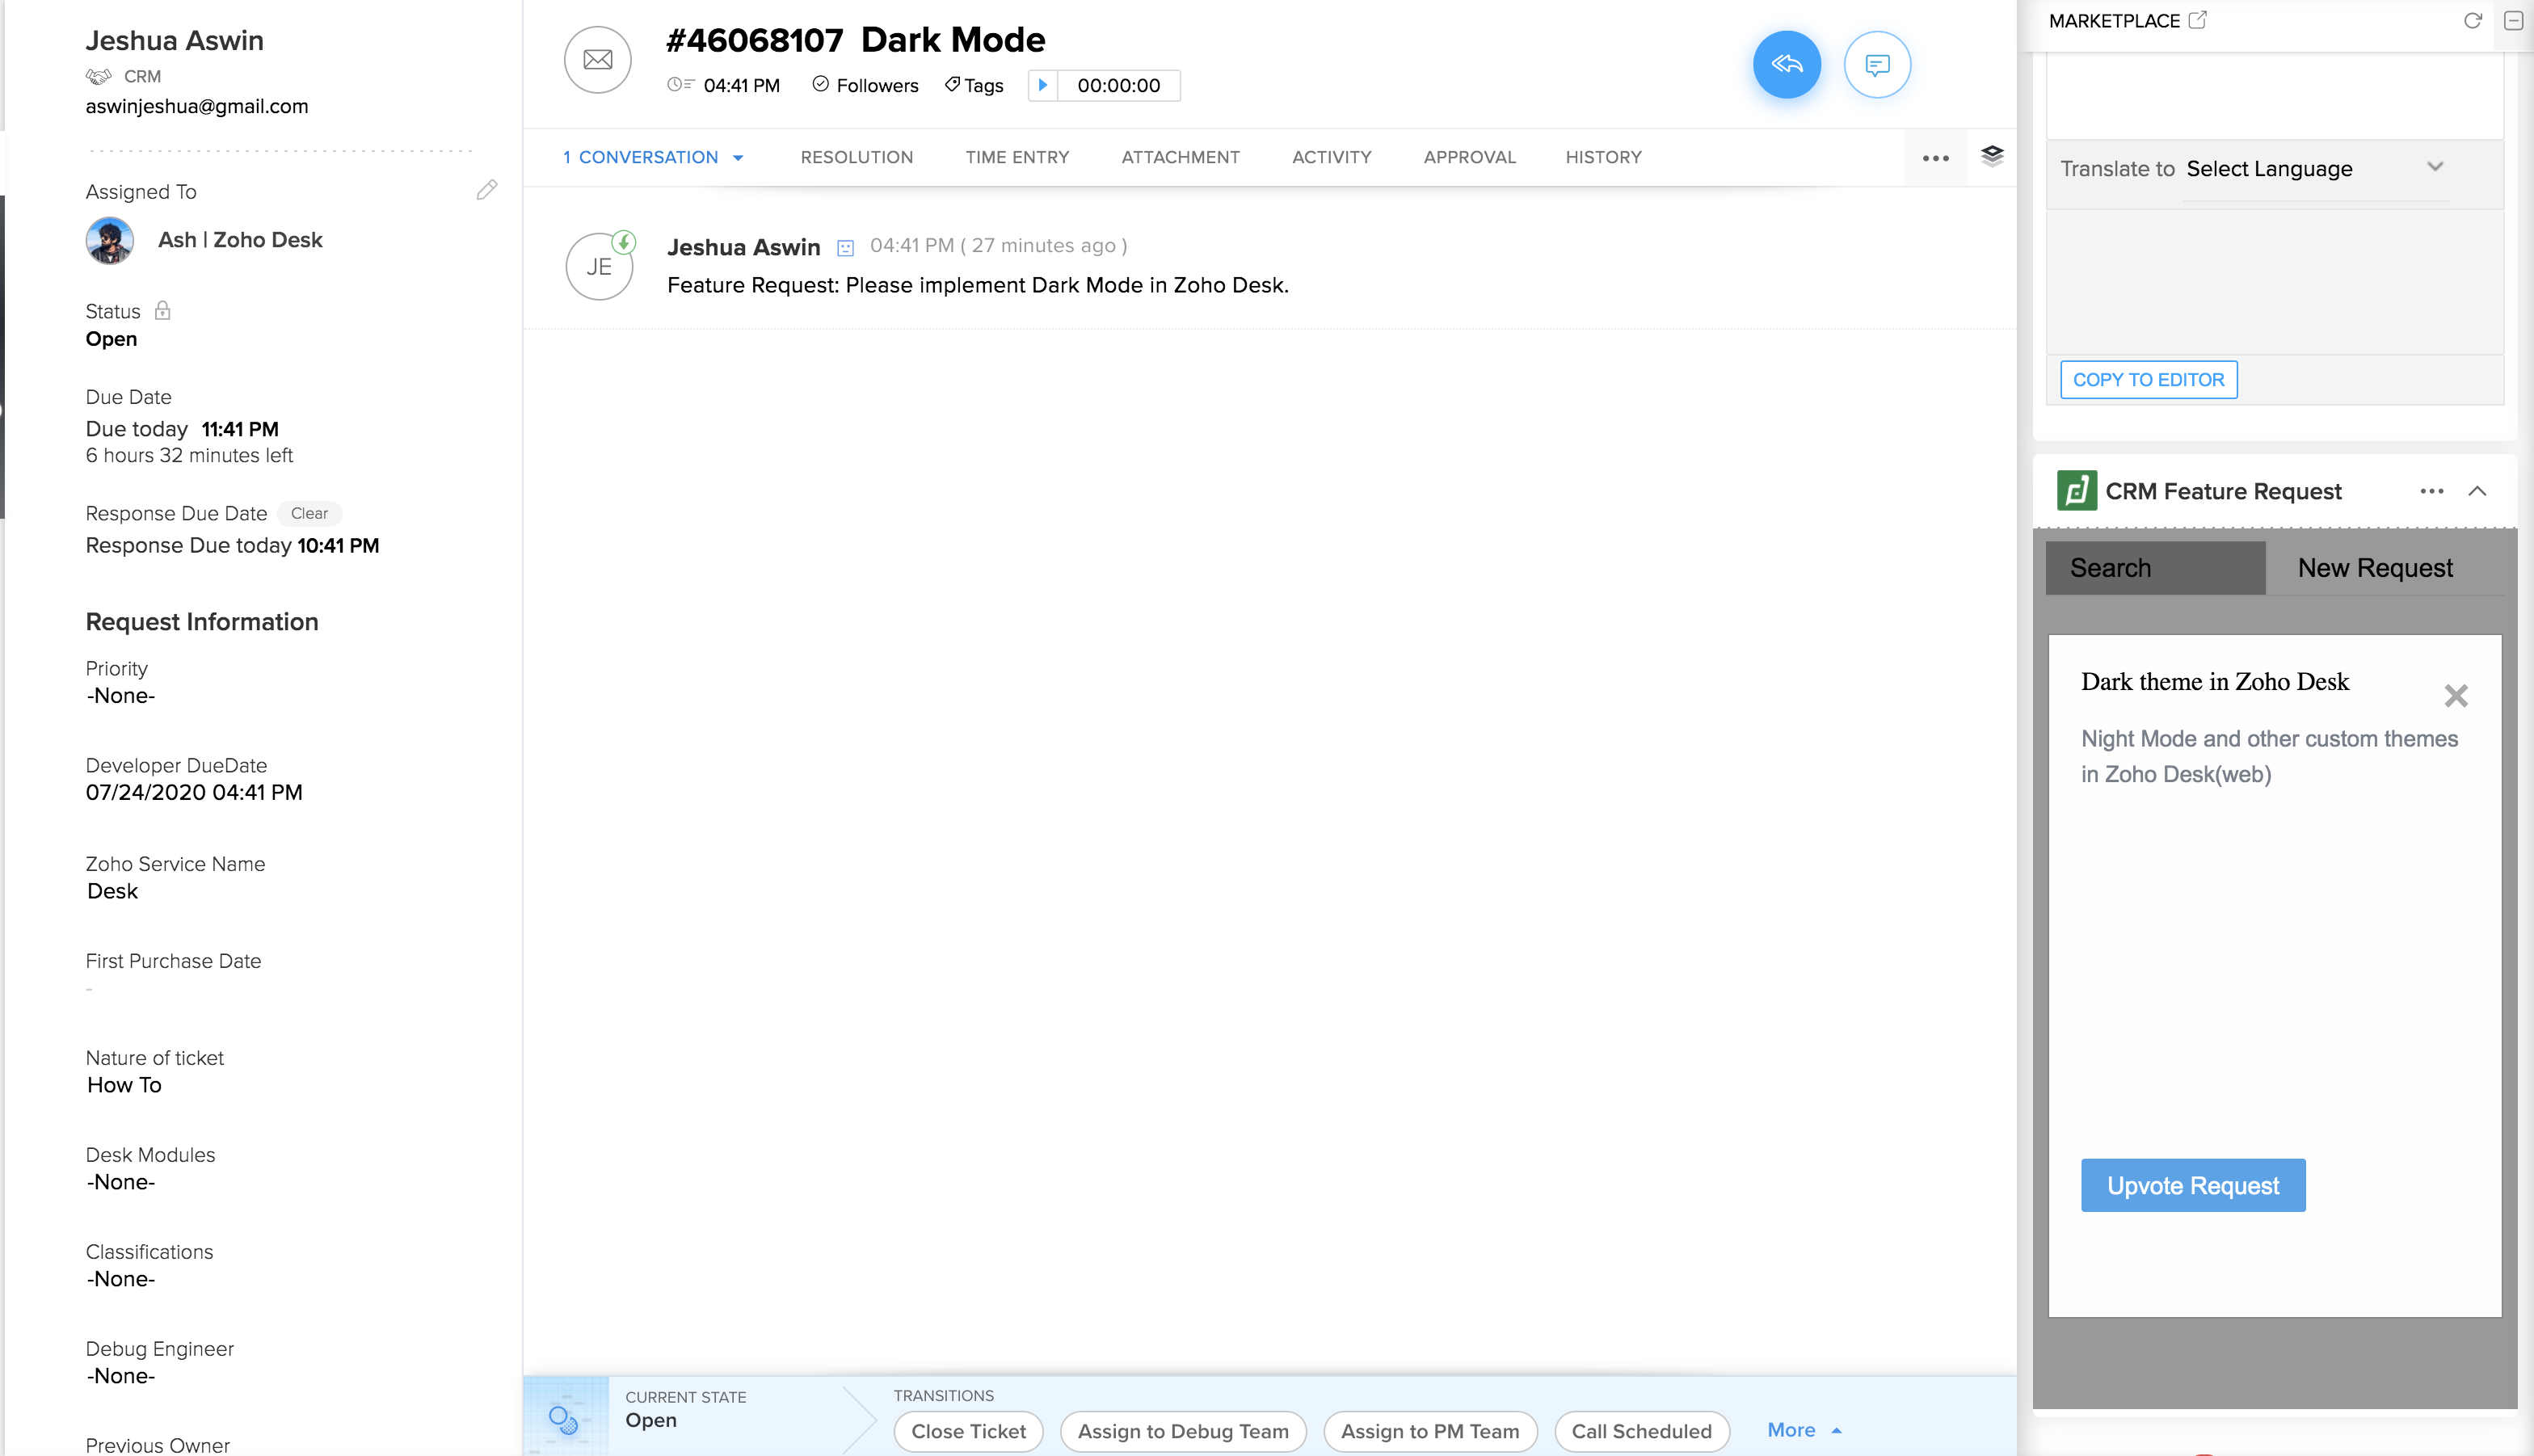The height and width of the screenshot is (1456, 2534).
Task: Click Copy to Editor button
Action: 2148,380
